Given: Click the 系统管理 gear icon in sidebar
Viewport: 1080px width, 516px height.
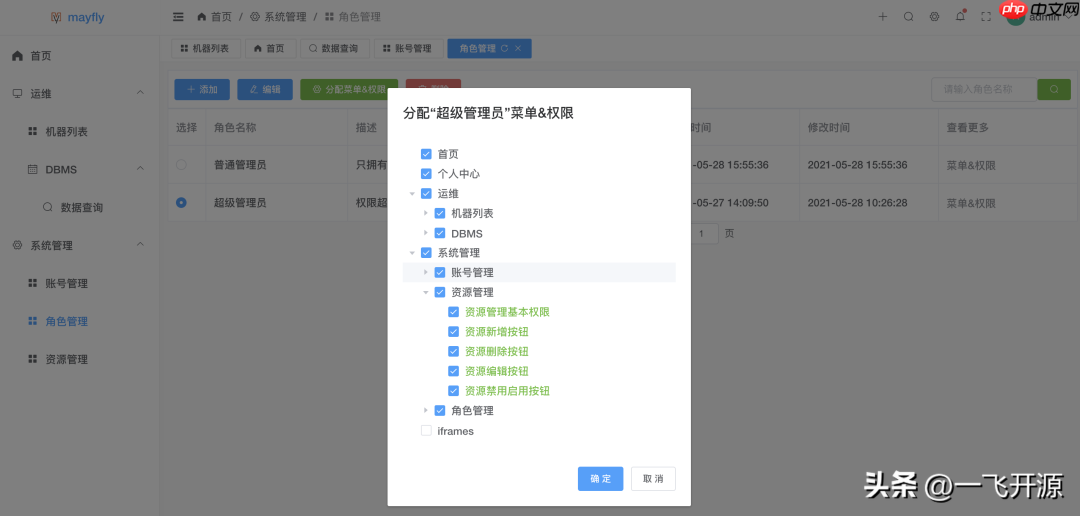Looking at the screenshot, I should 18,245.
